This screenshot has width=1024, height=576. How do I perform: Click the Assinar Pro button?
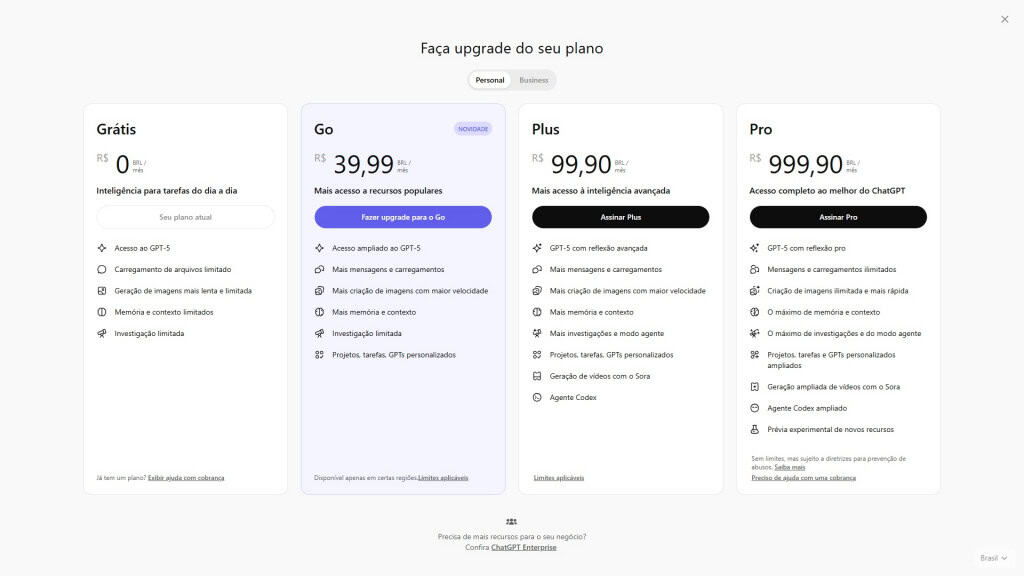pyautogui.click(x=838, y=216)
